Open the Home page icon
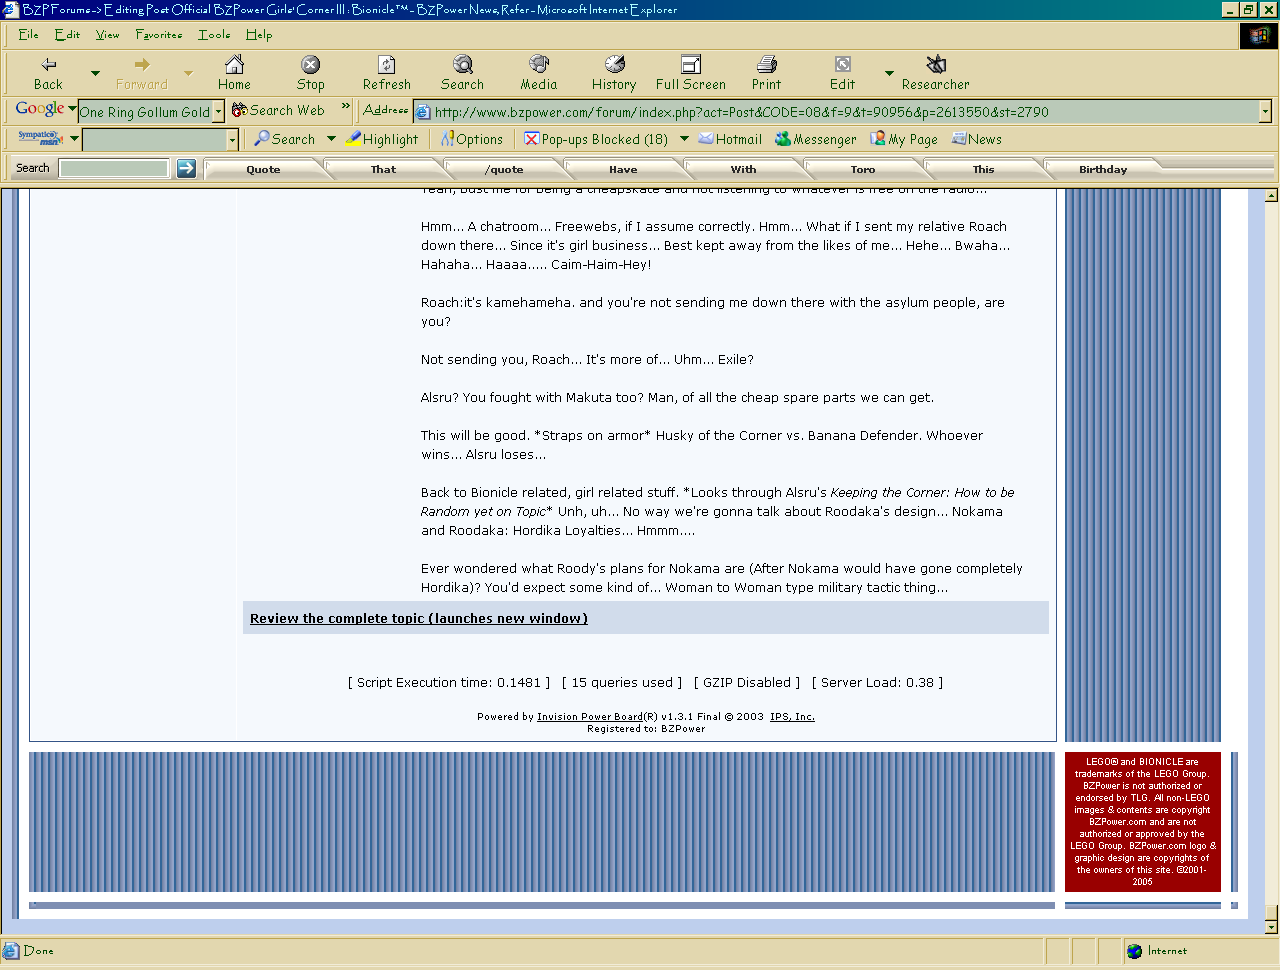Image resolution: width=1280 pixels, height=970 pixels. pos(234,65)
